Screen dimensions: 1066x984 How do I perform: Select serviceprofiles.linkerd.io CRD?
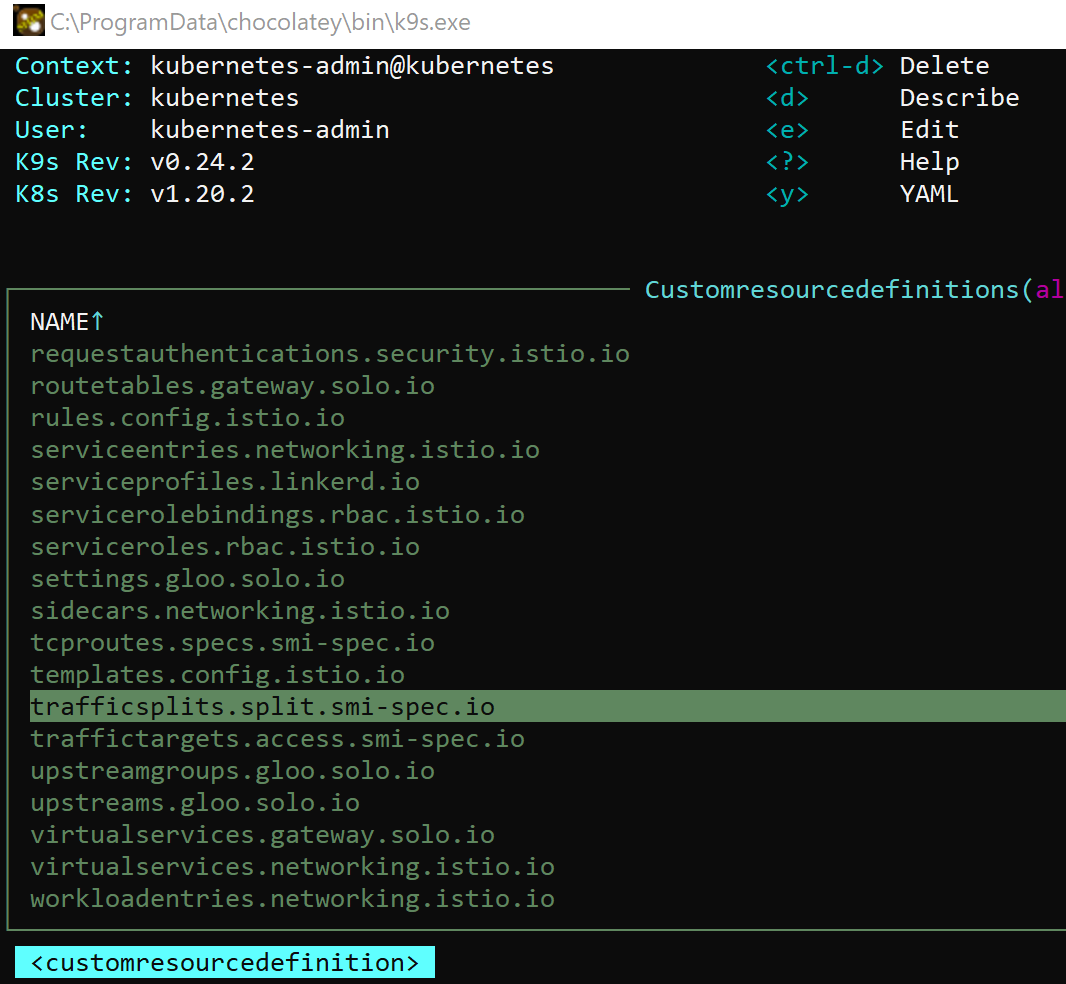tap(225, 482)
